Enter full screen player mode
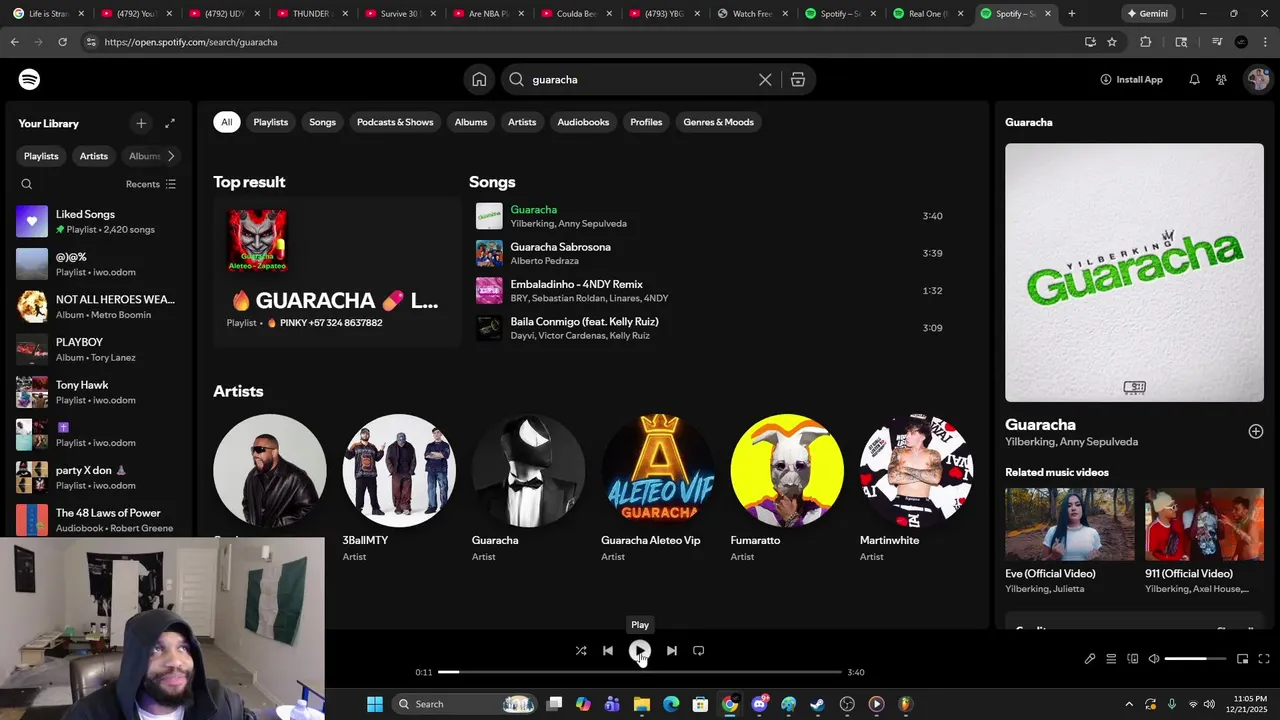The image size is (1280, 720). [x=1264, y=659]
